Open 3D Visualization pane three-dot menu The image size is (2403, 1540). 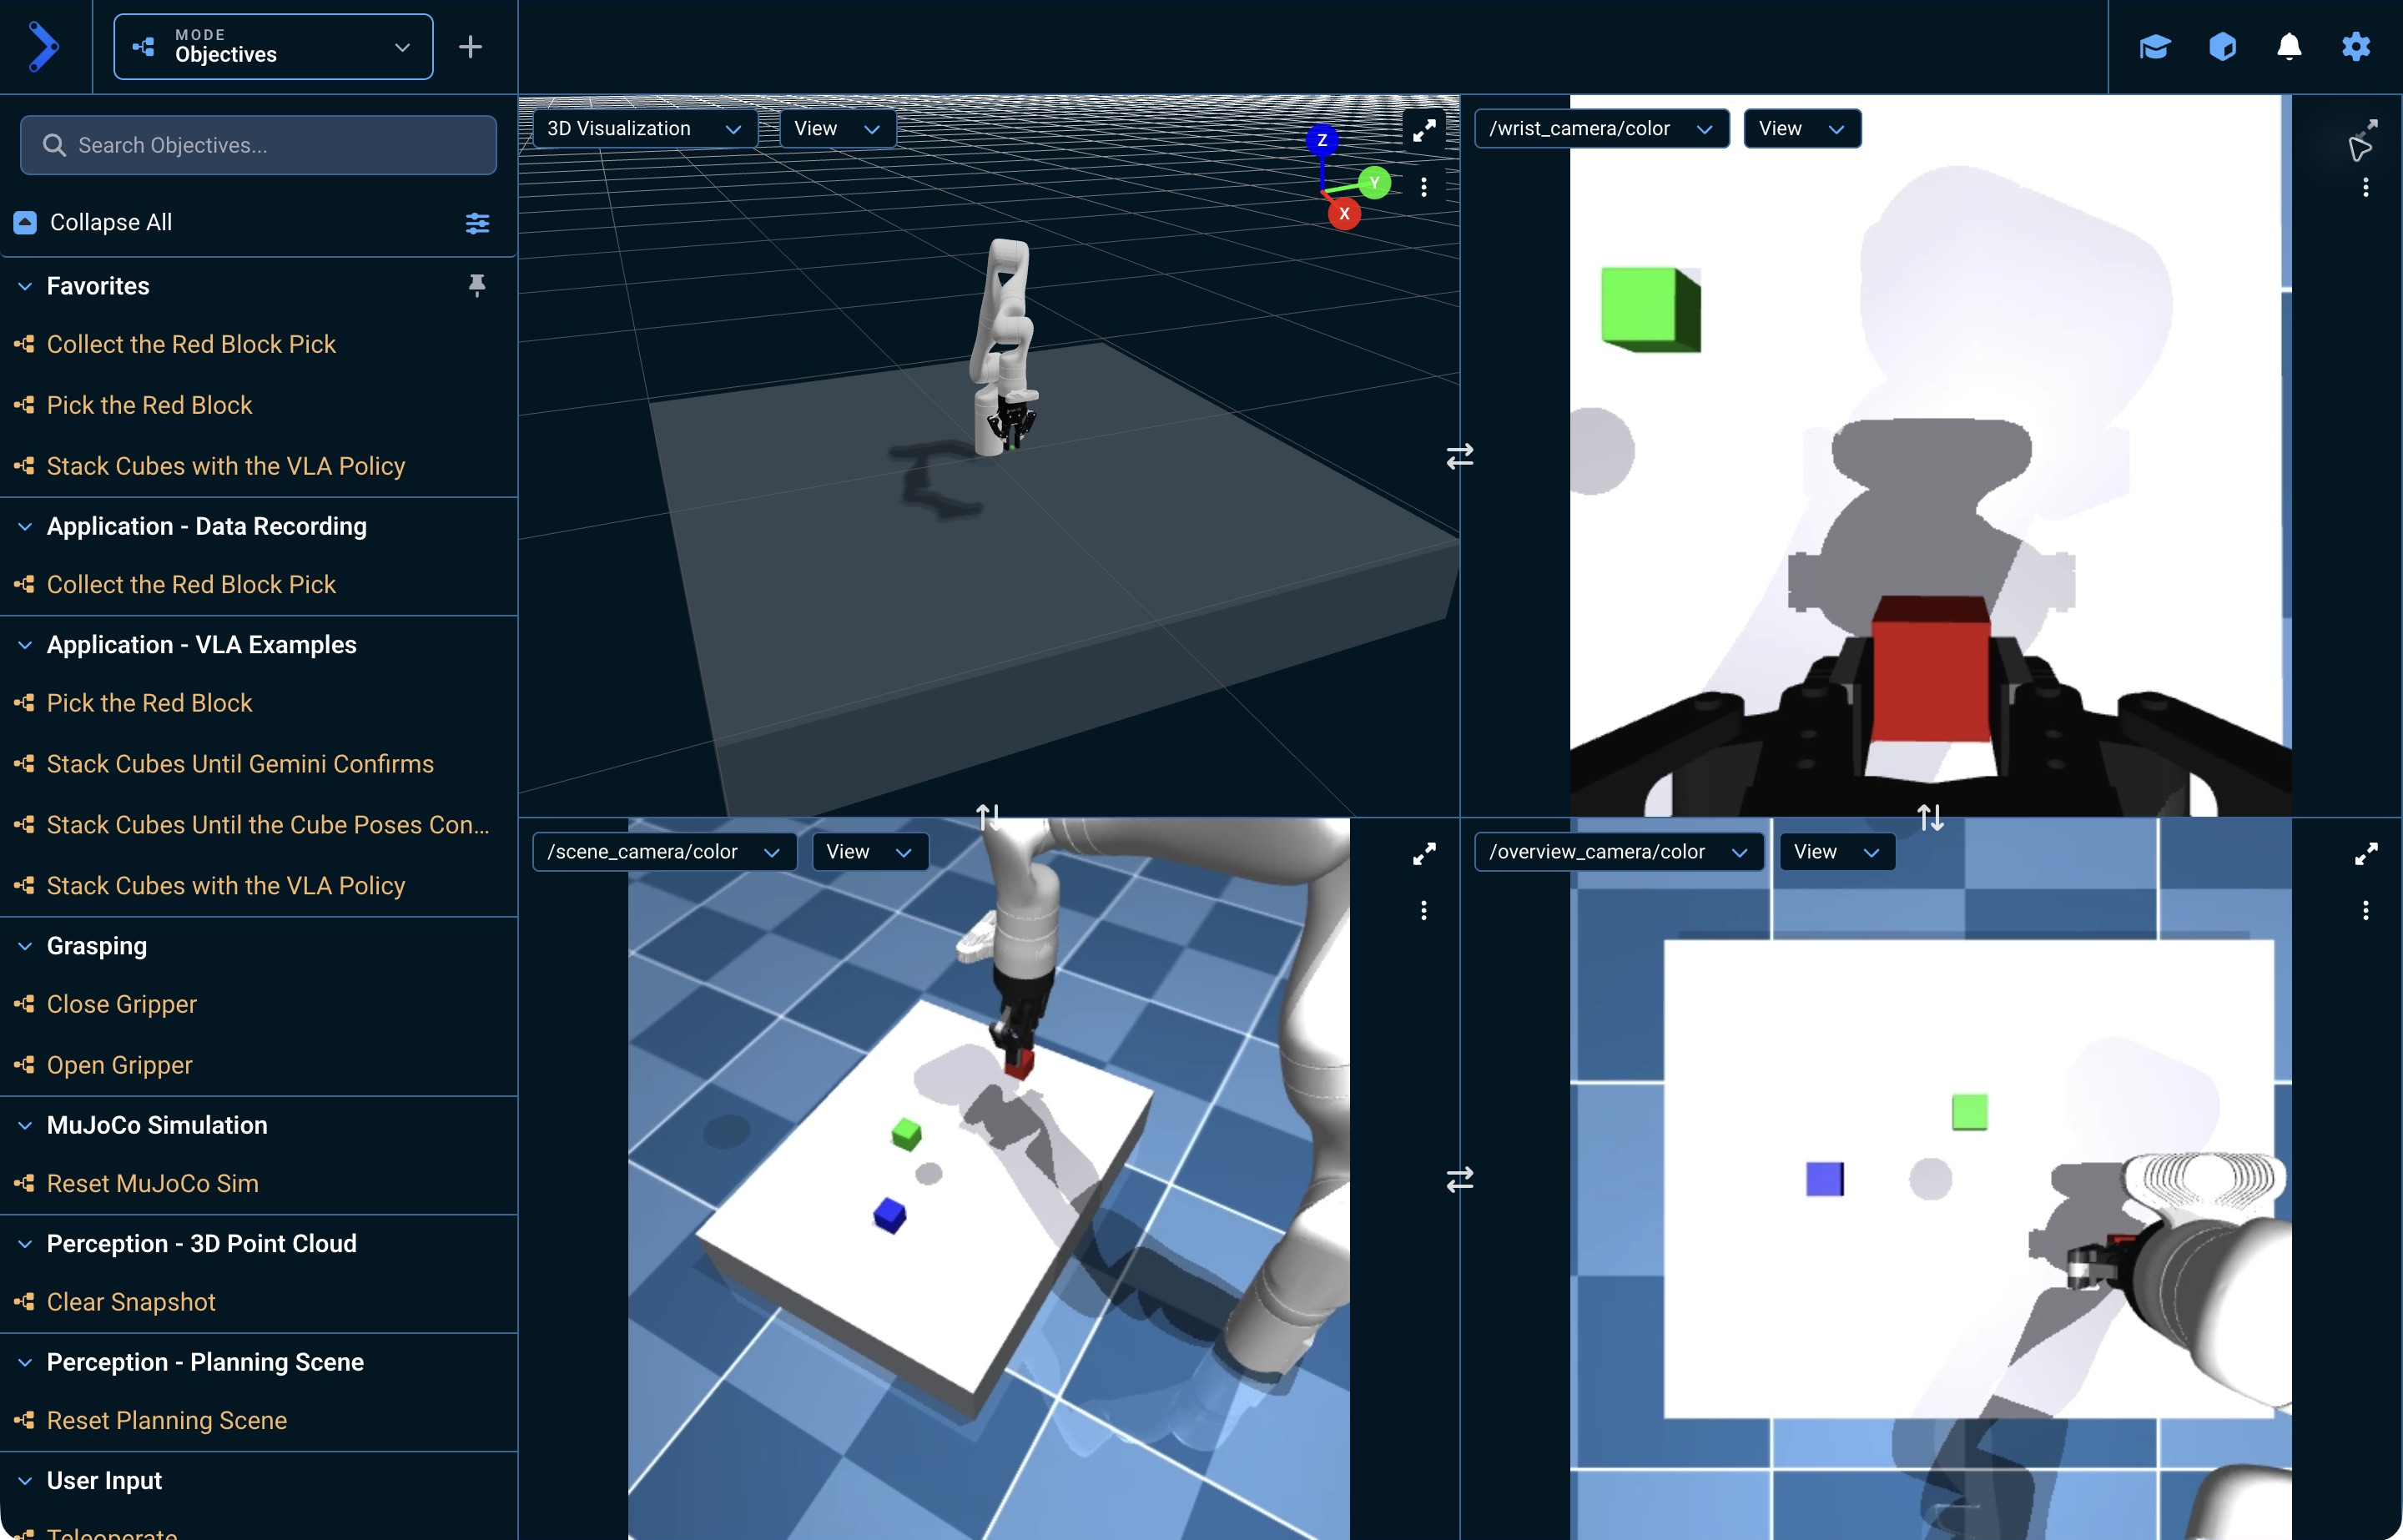(1424, 187)
